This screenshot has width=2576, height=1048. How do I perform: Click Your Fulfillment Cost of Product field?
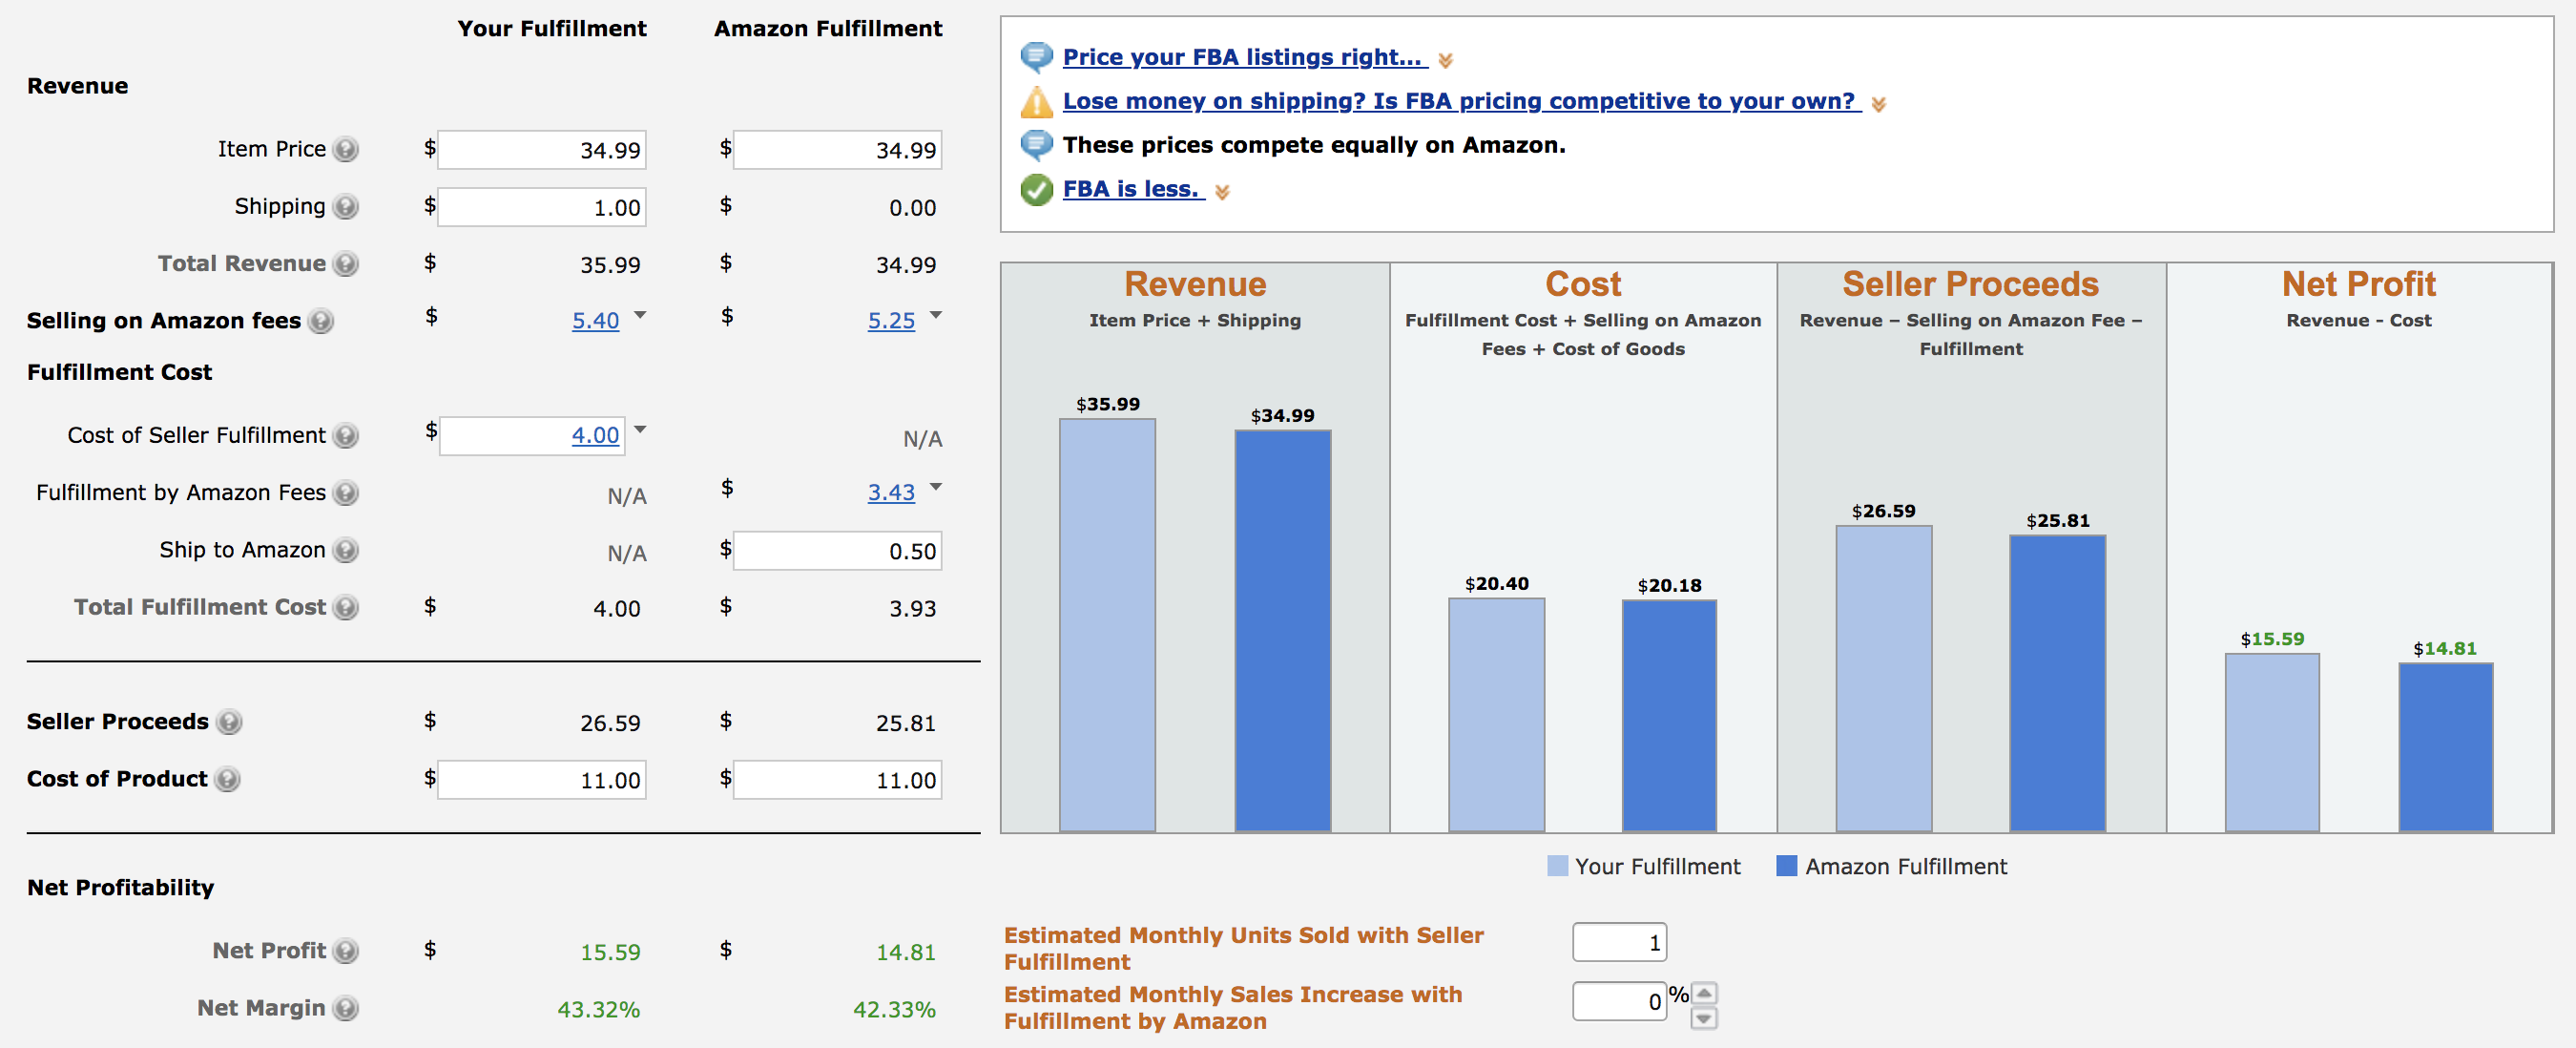point(542,780)
